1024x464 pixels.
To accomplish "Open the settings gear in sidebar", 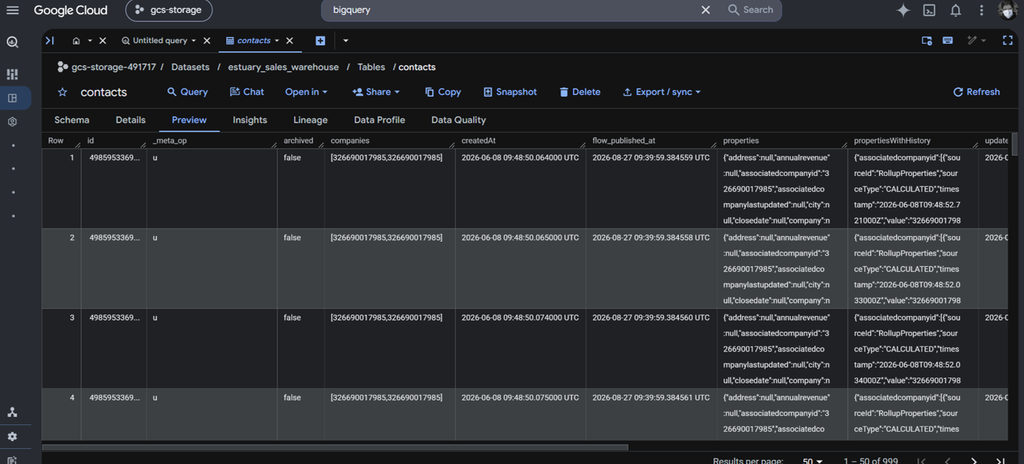I will coord(12,437).
